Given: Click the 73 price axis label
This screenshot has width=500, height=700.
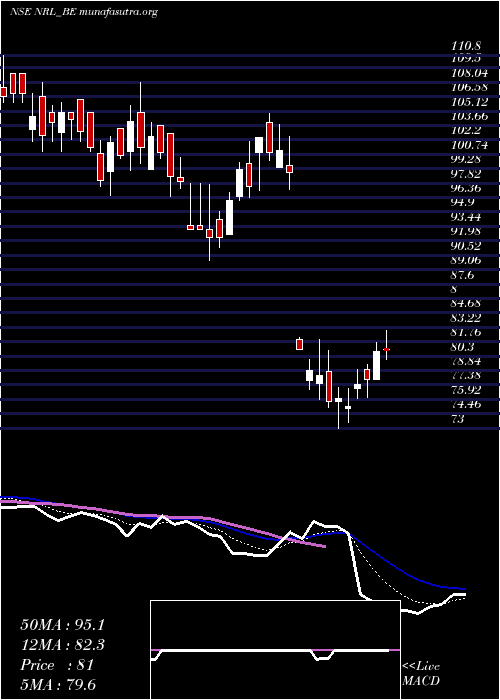Looking at the screenshot, I should pyautogui.click(x=458, y=420).
